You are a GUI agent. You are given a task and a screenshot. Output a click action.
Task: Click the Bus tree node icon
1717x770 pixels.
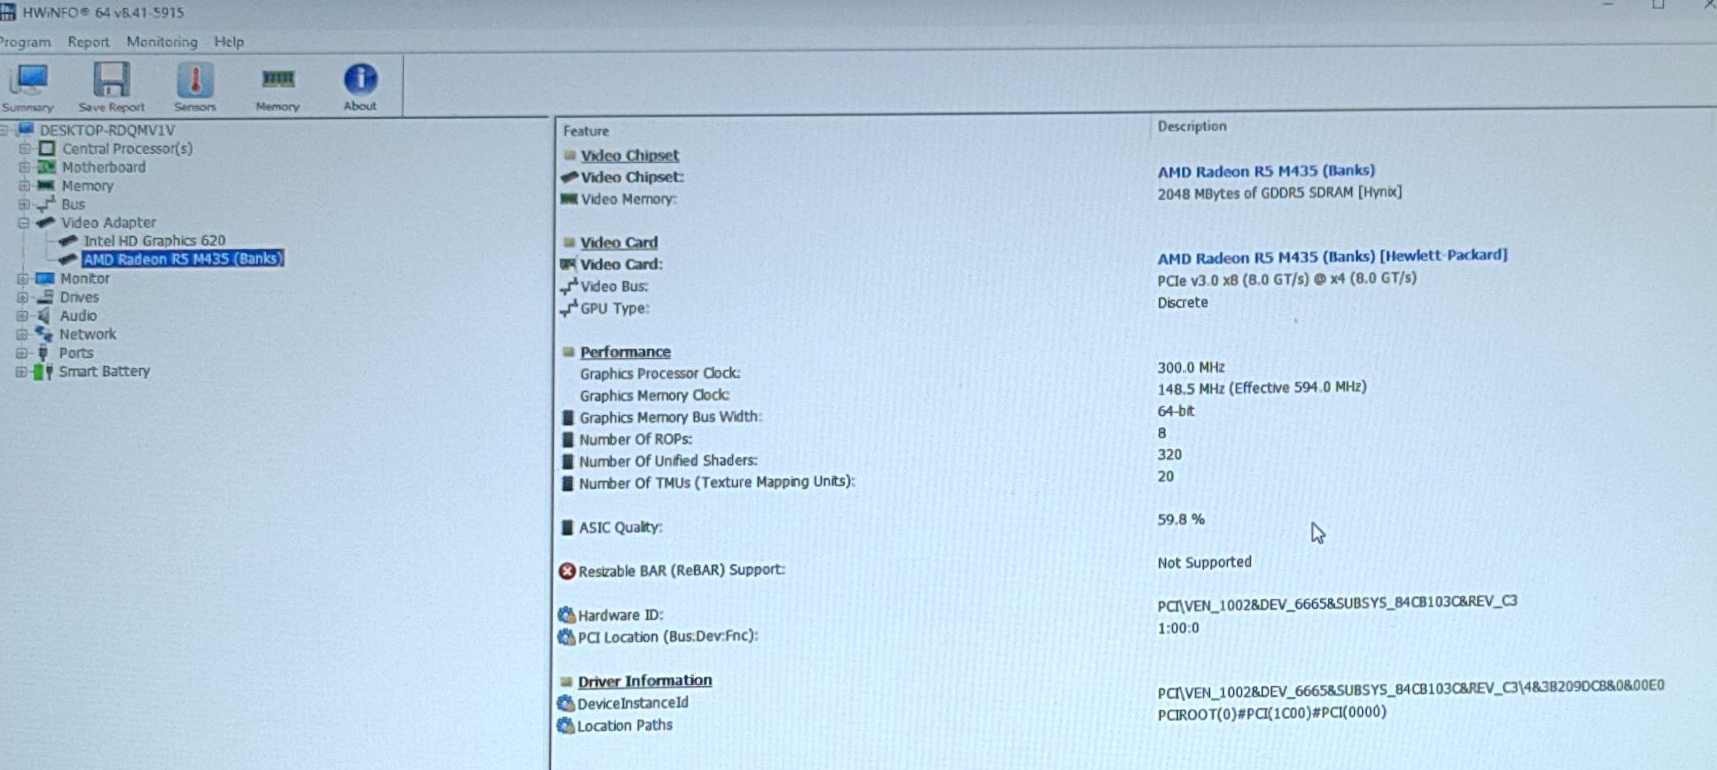pos(46,204)
